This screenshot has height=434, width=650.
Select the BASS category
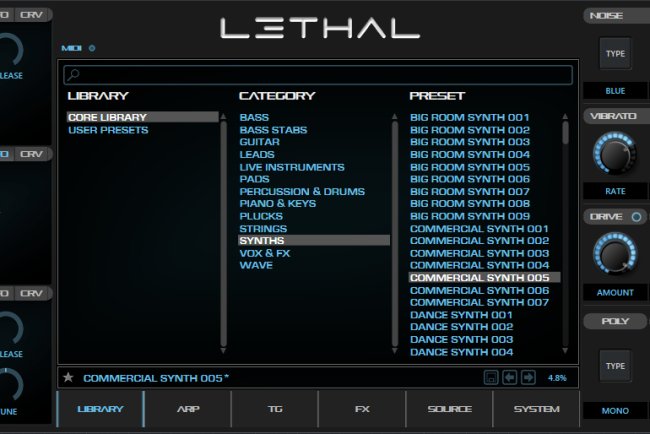254,117
